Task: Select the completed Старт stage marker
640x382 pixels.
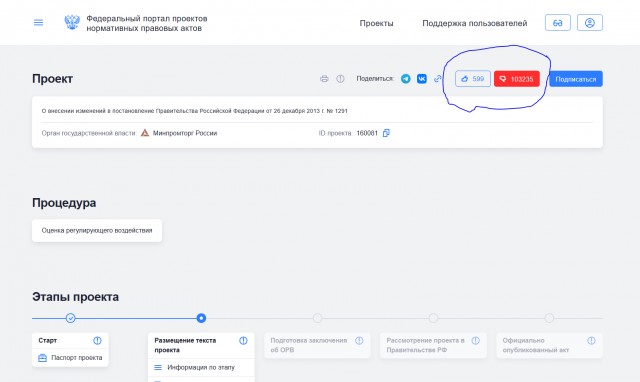Action: coord(71,318)
